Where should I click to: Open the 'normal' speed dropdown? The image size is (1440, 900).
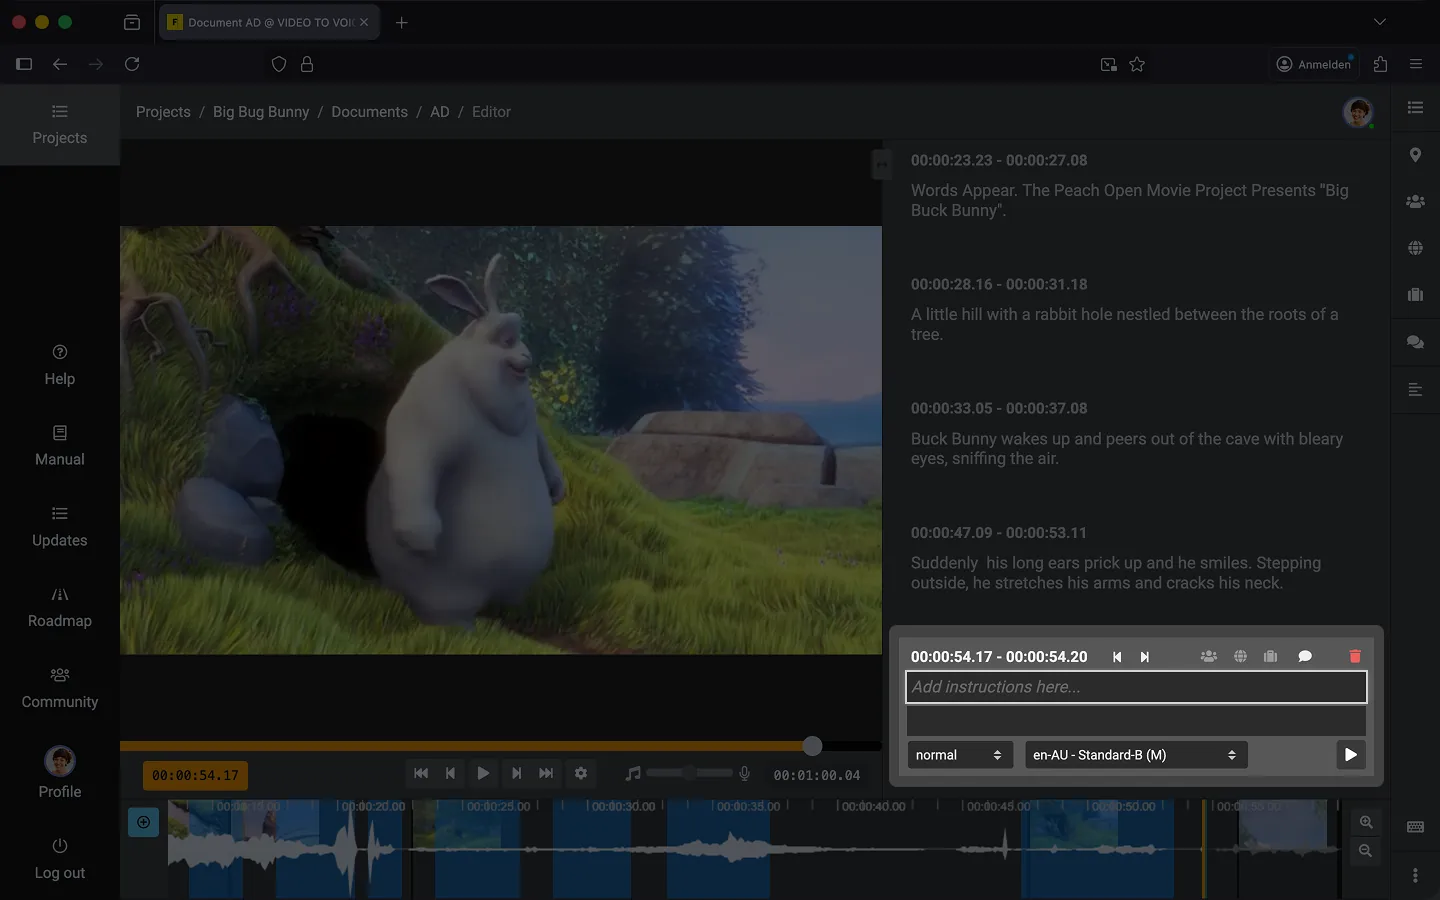pos(959,755)
